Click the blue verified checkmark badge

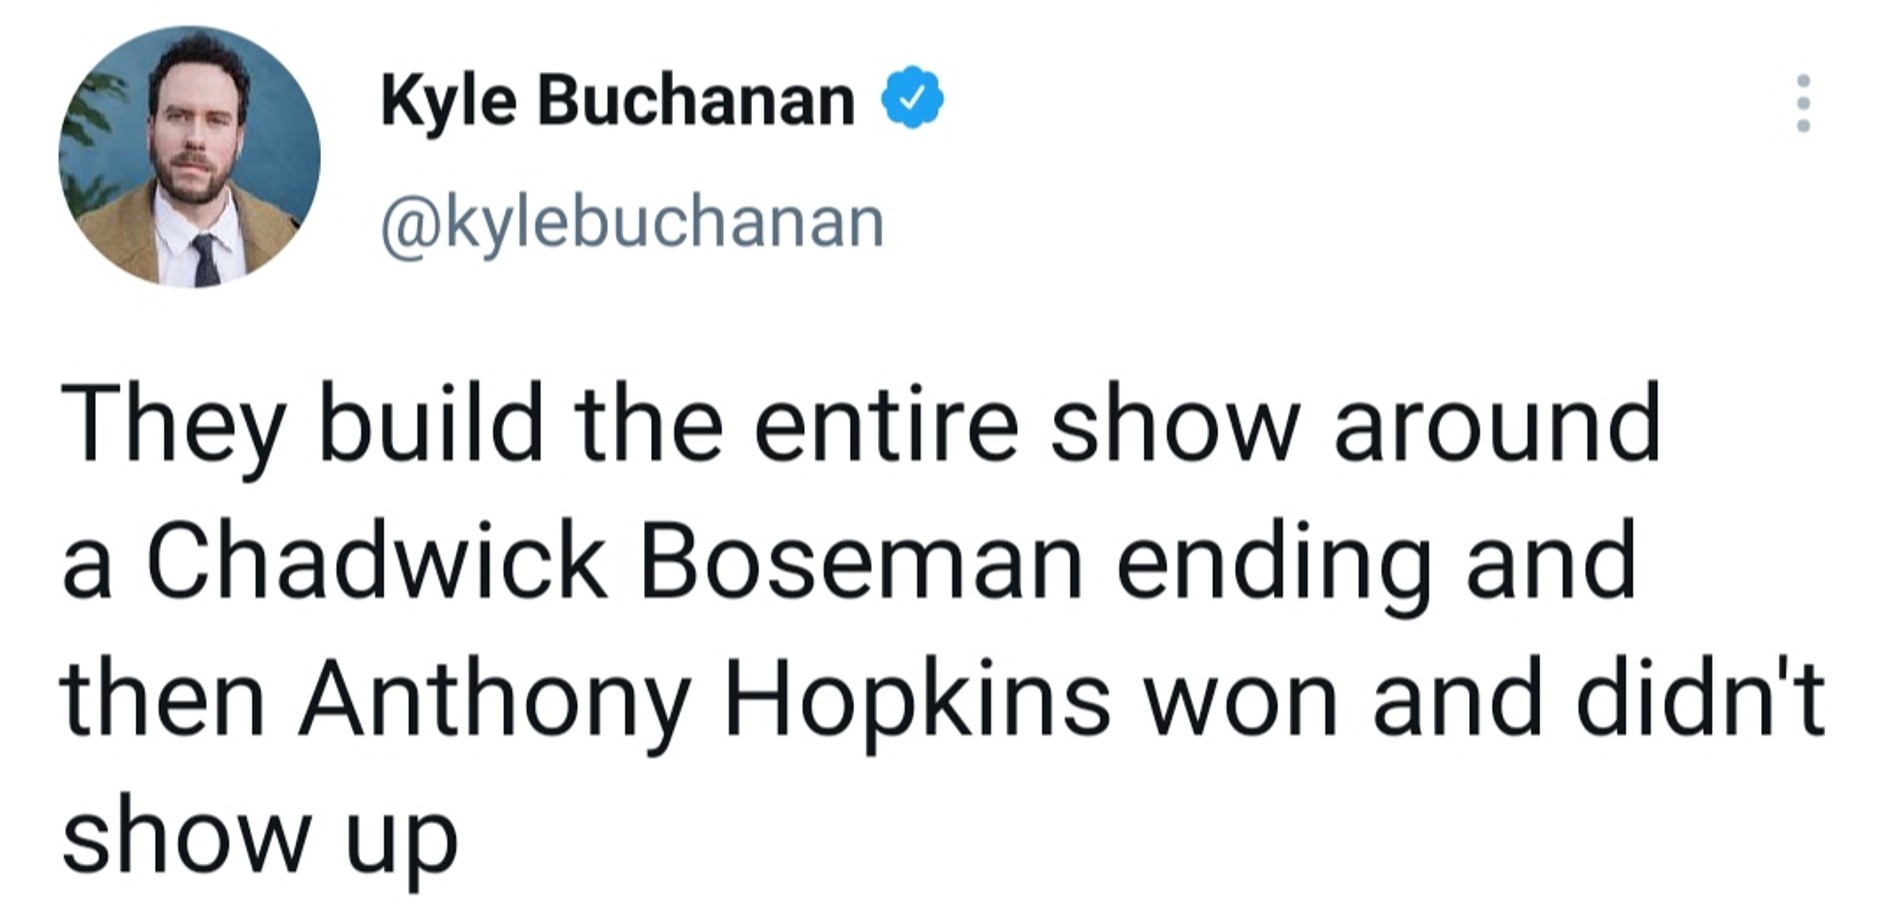pyautogui.click(x=911, y=98)
